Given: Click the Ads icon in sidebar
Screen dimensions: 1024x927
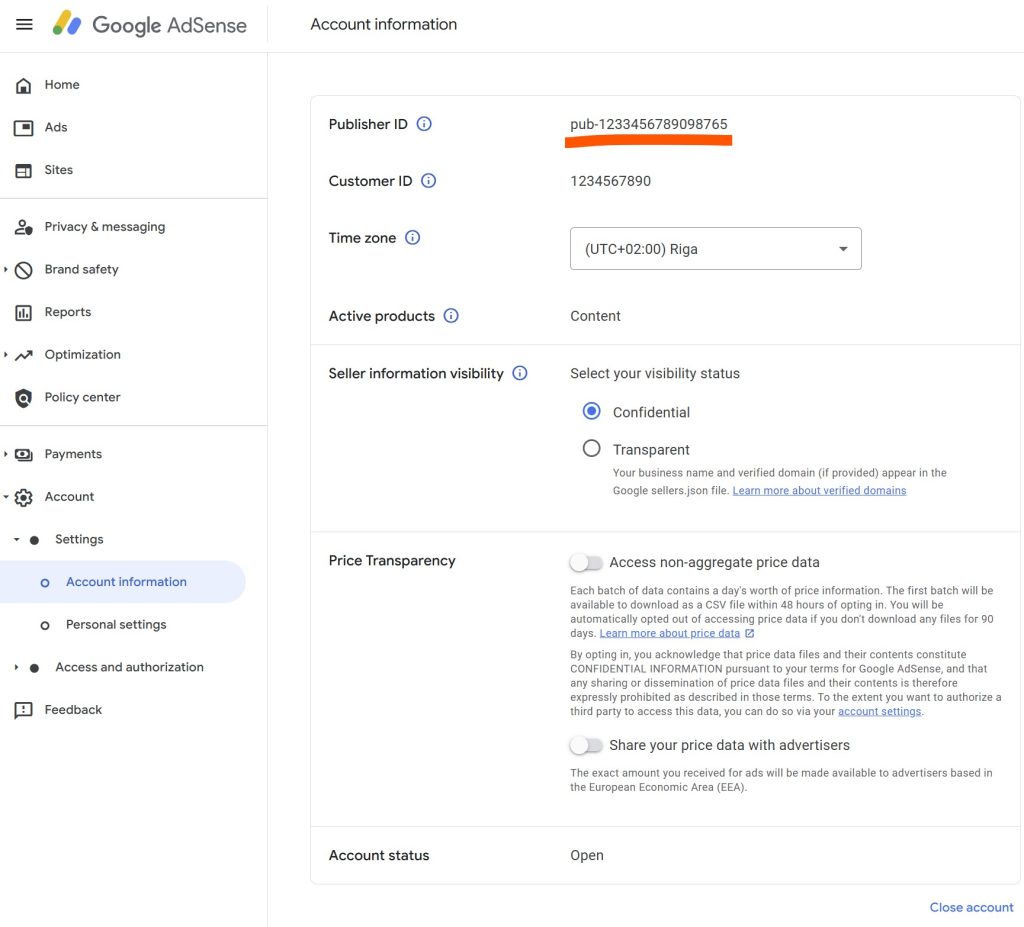Looking at the screenshot, I should click(x=23, y=128).
